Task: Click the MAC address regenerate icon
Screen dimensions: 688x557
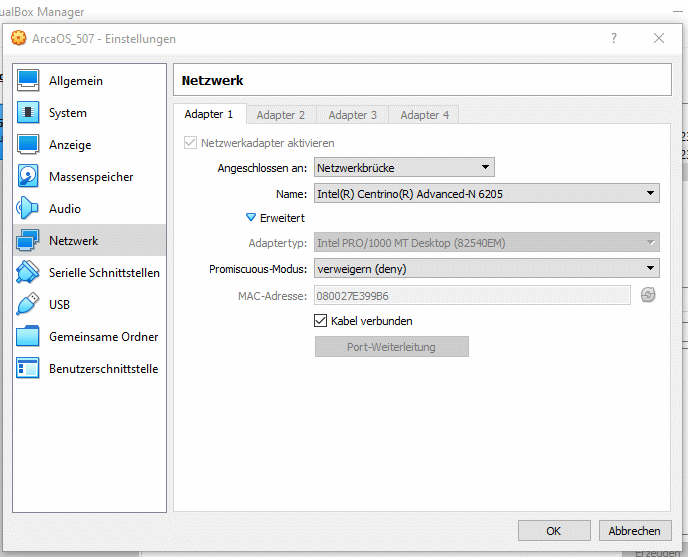Action: point(648,295)
